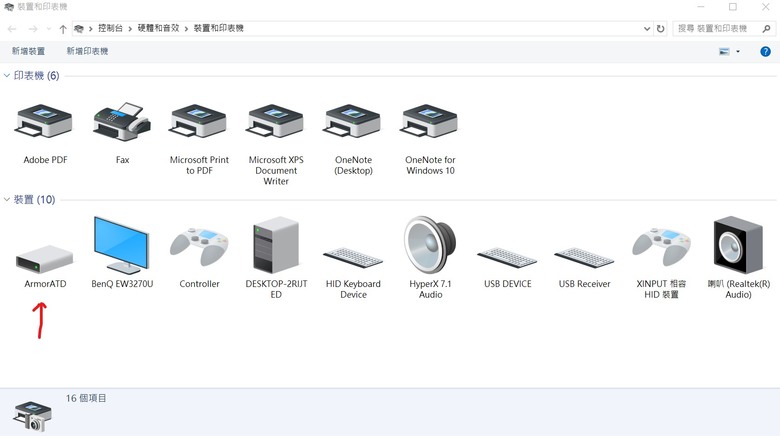
Task: Go up one level with up arrow
Action: click(63, 29)
